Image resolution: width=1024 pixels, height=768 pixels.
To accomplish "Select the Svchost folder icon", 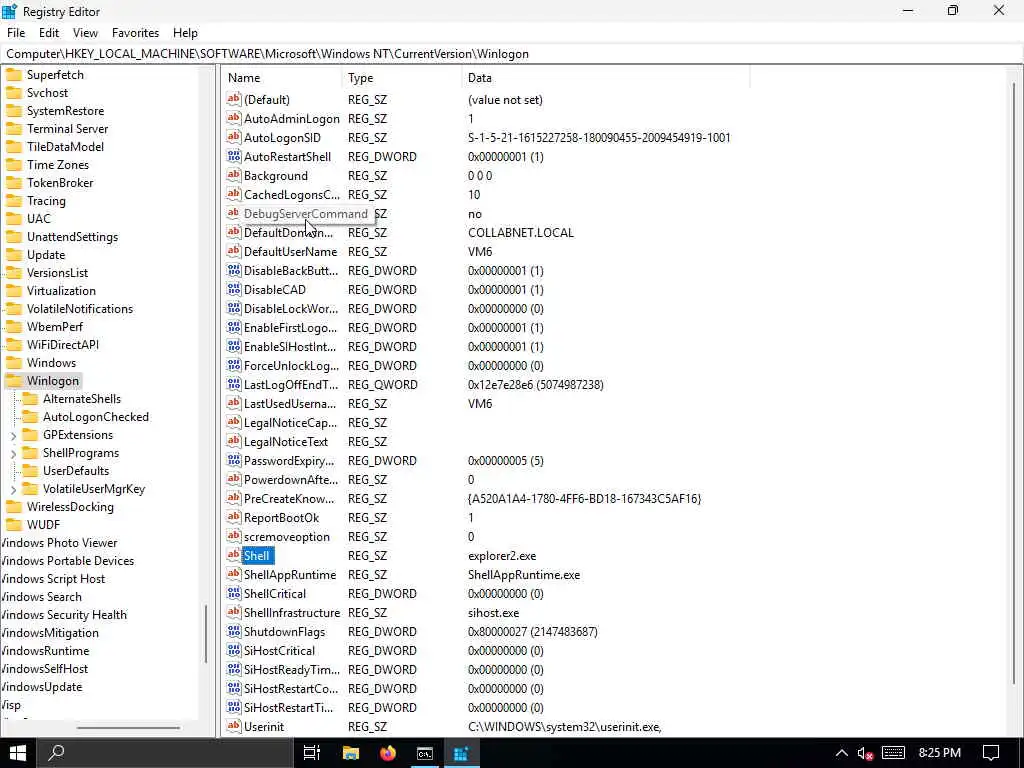I will pyautogui.click(x=14, y=93).
